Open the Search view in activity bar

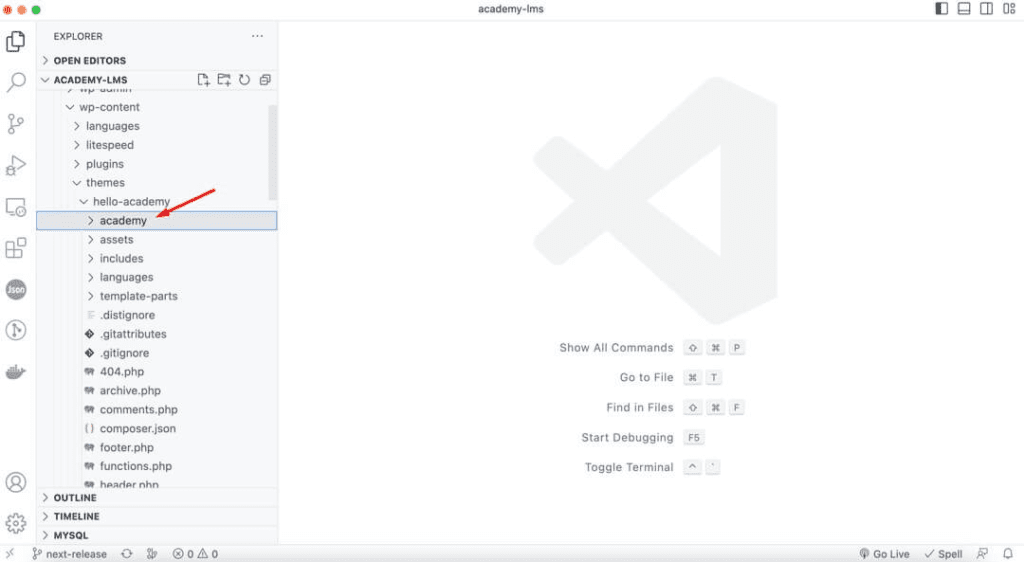[x=16, y=82]
